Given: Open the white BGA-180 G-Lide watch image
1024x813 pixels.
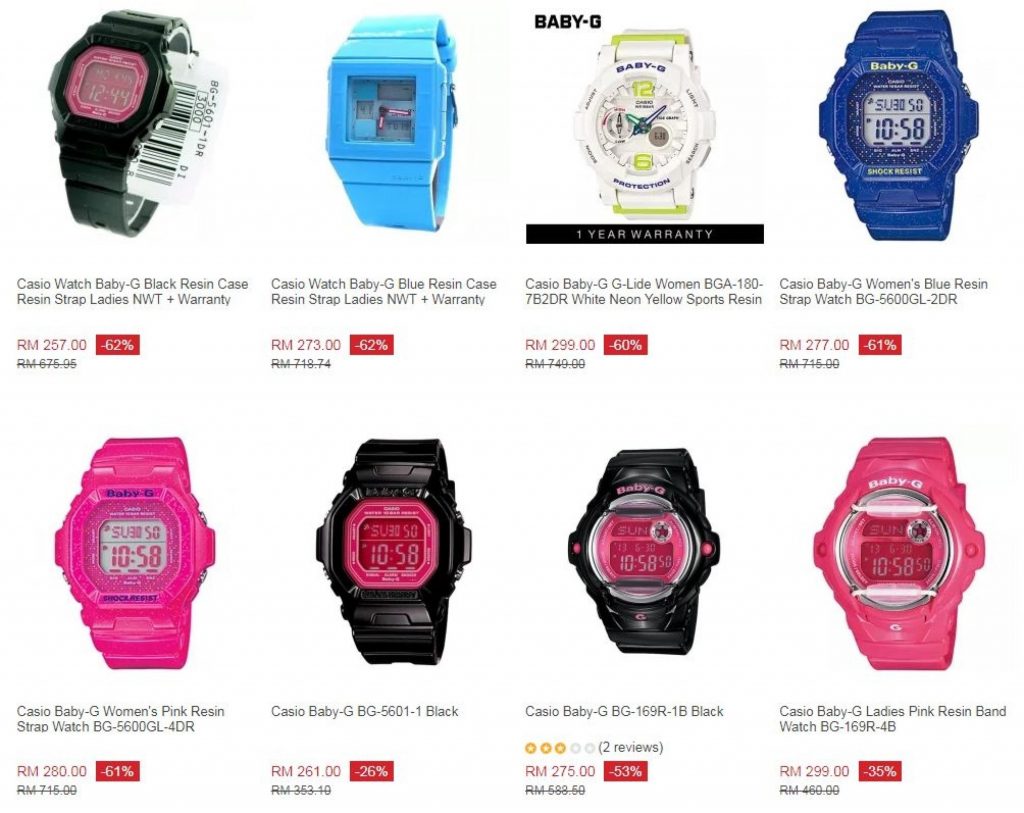Looking at the screenshot, I should coord(645,127).
